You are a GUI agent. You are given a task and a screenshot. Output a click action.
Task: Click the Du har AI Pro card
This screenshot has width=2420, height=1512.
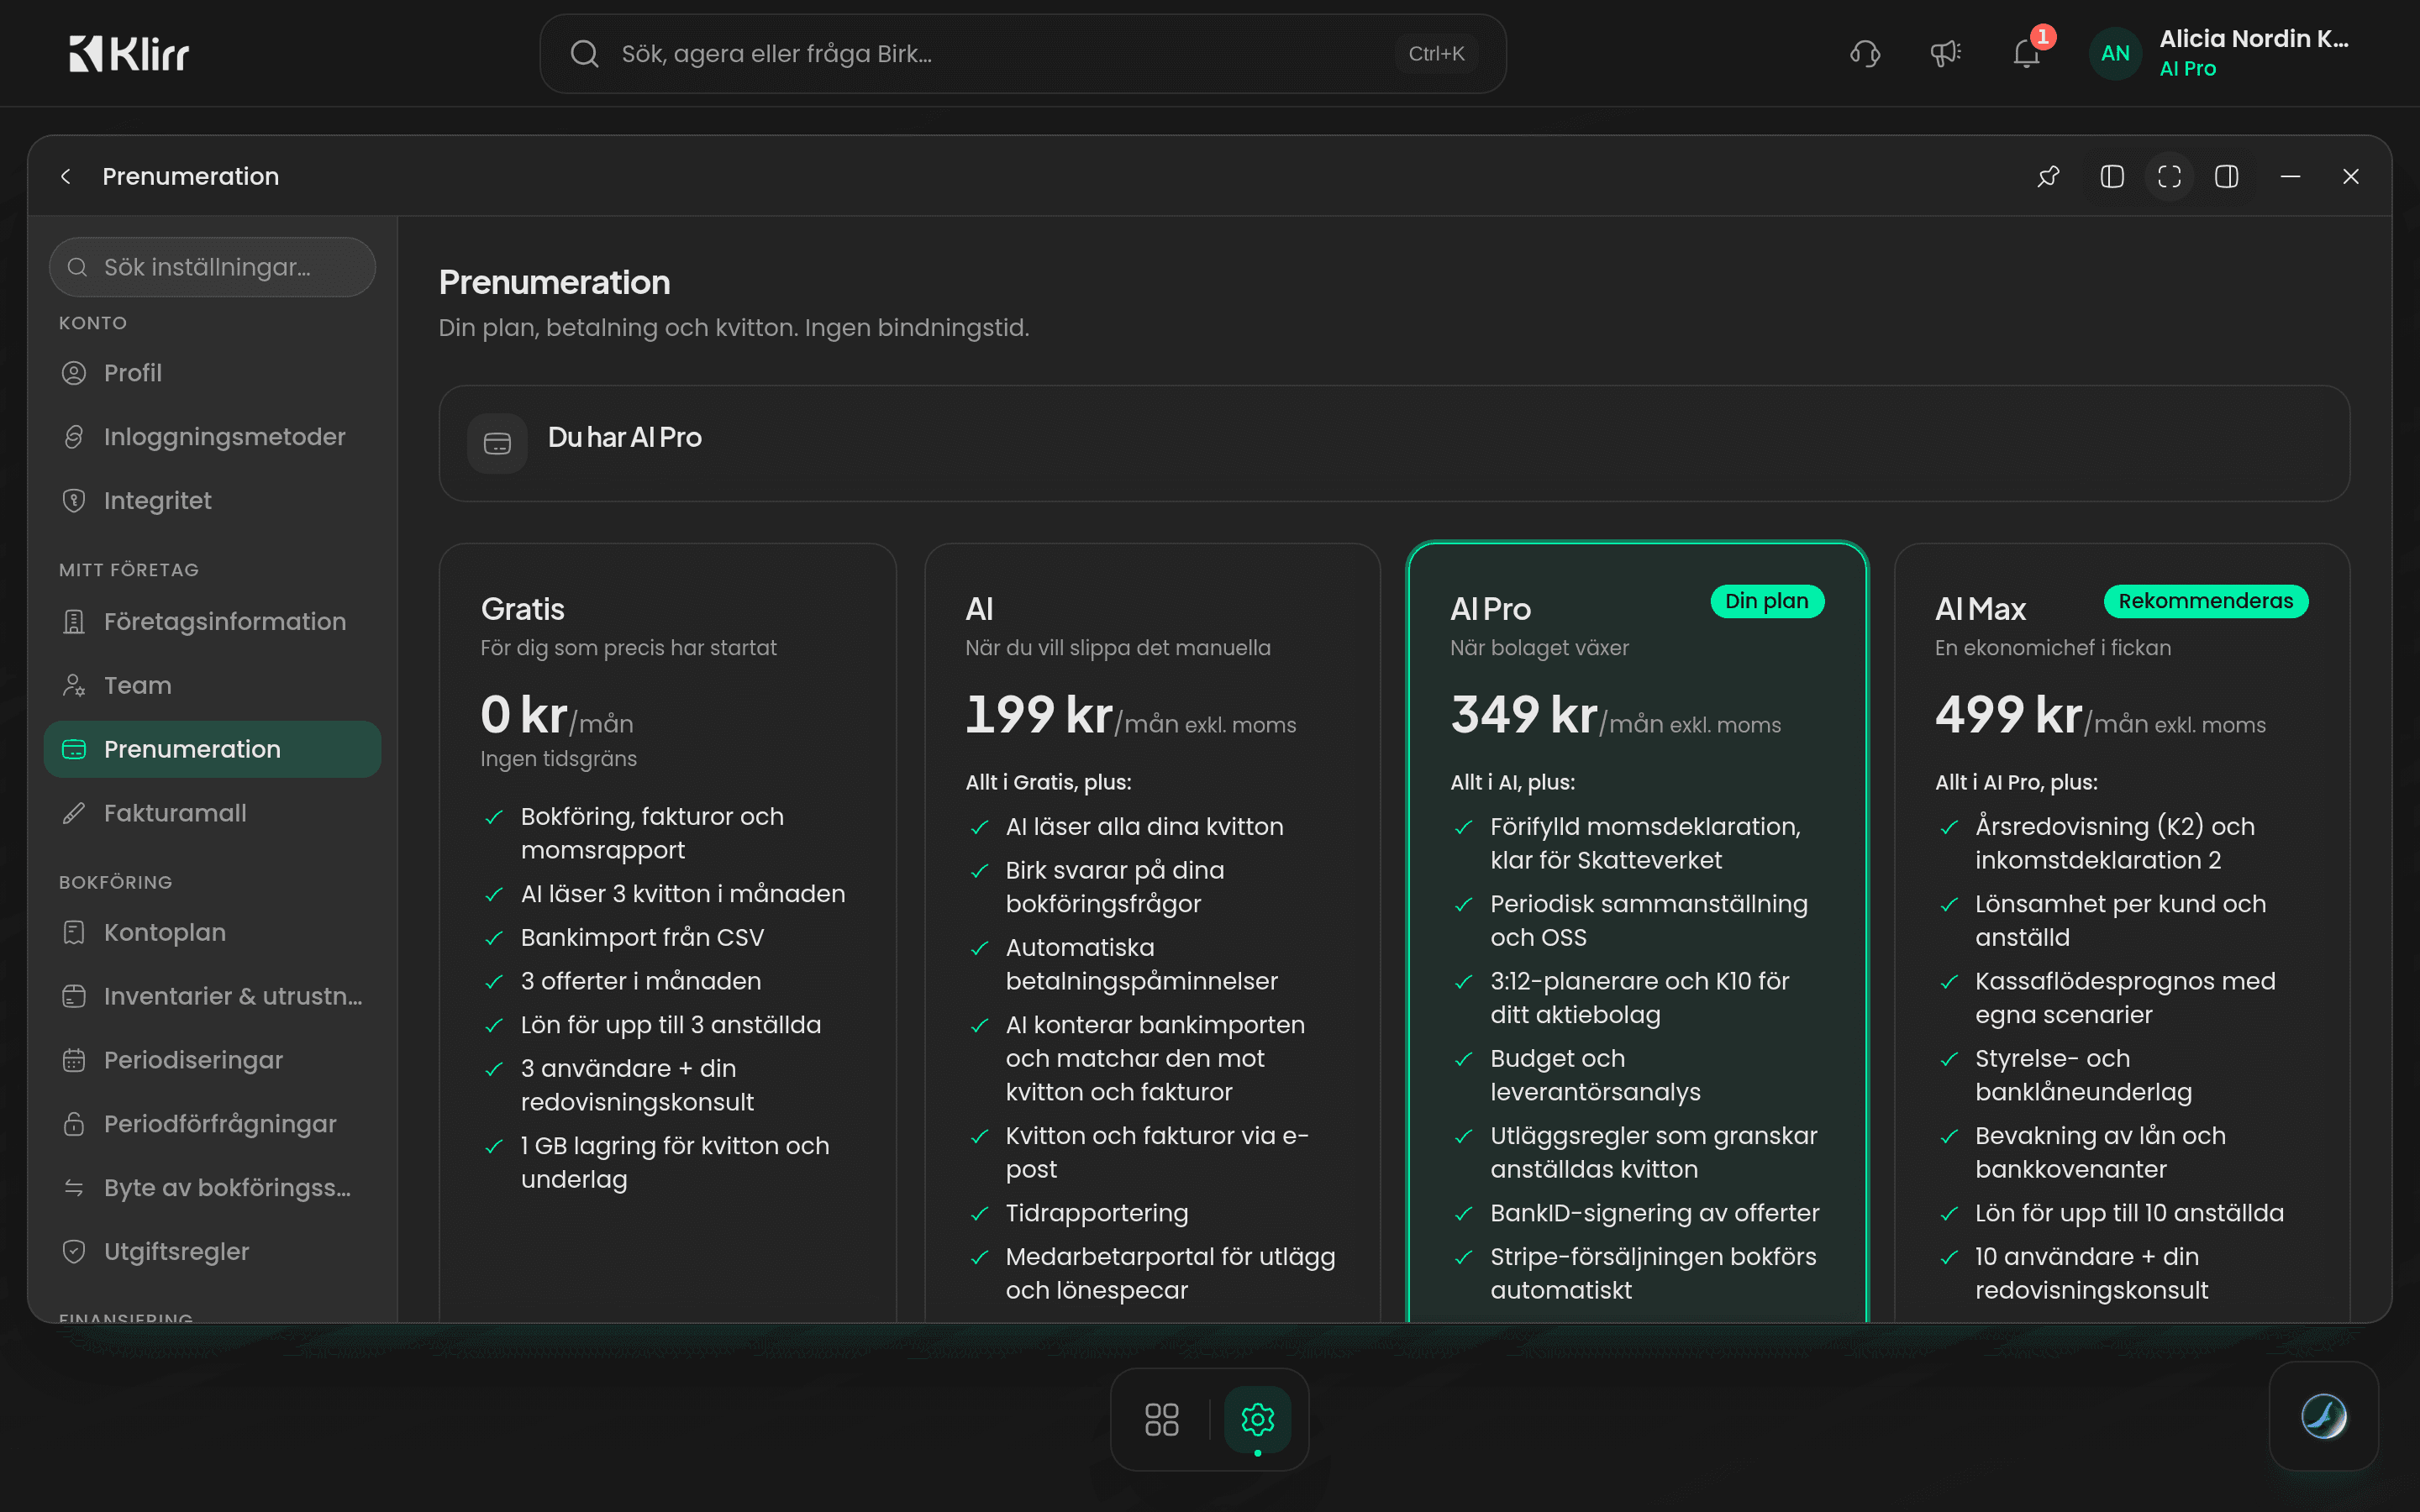click(x=1394, y=443)
